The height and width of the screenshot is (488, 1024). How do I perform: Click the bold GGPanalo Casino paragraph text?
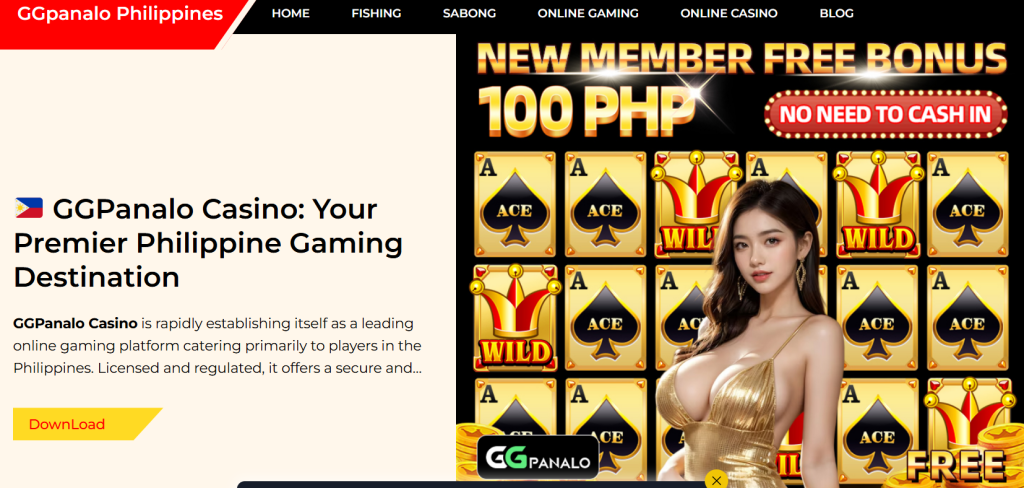click(x=75, y=323)
